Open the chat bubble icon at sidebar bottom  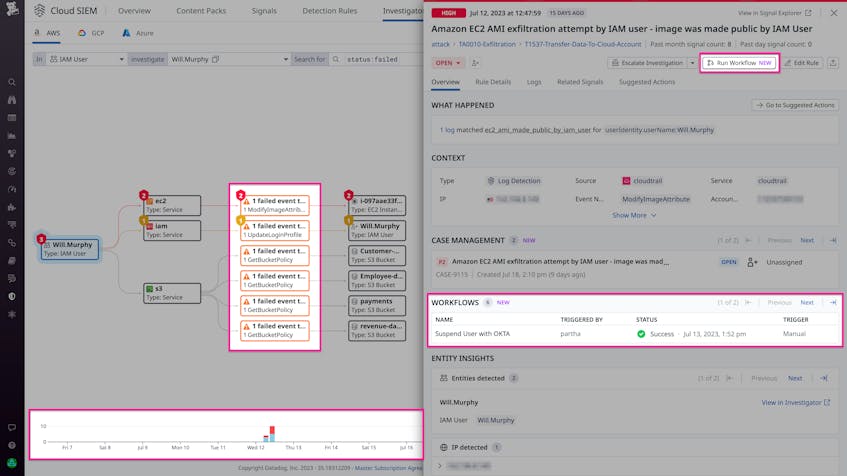(x=12, y=427)
